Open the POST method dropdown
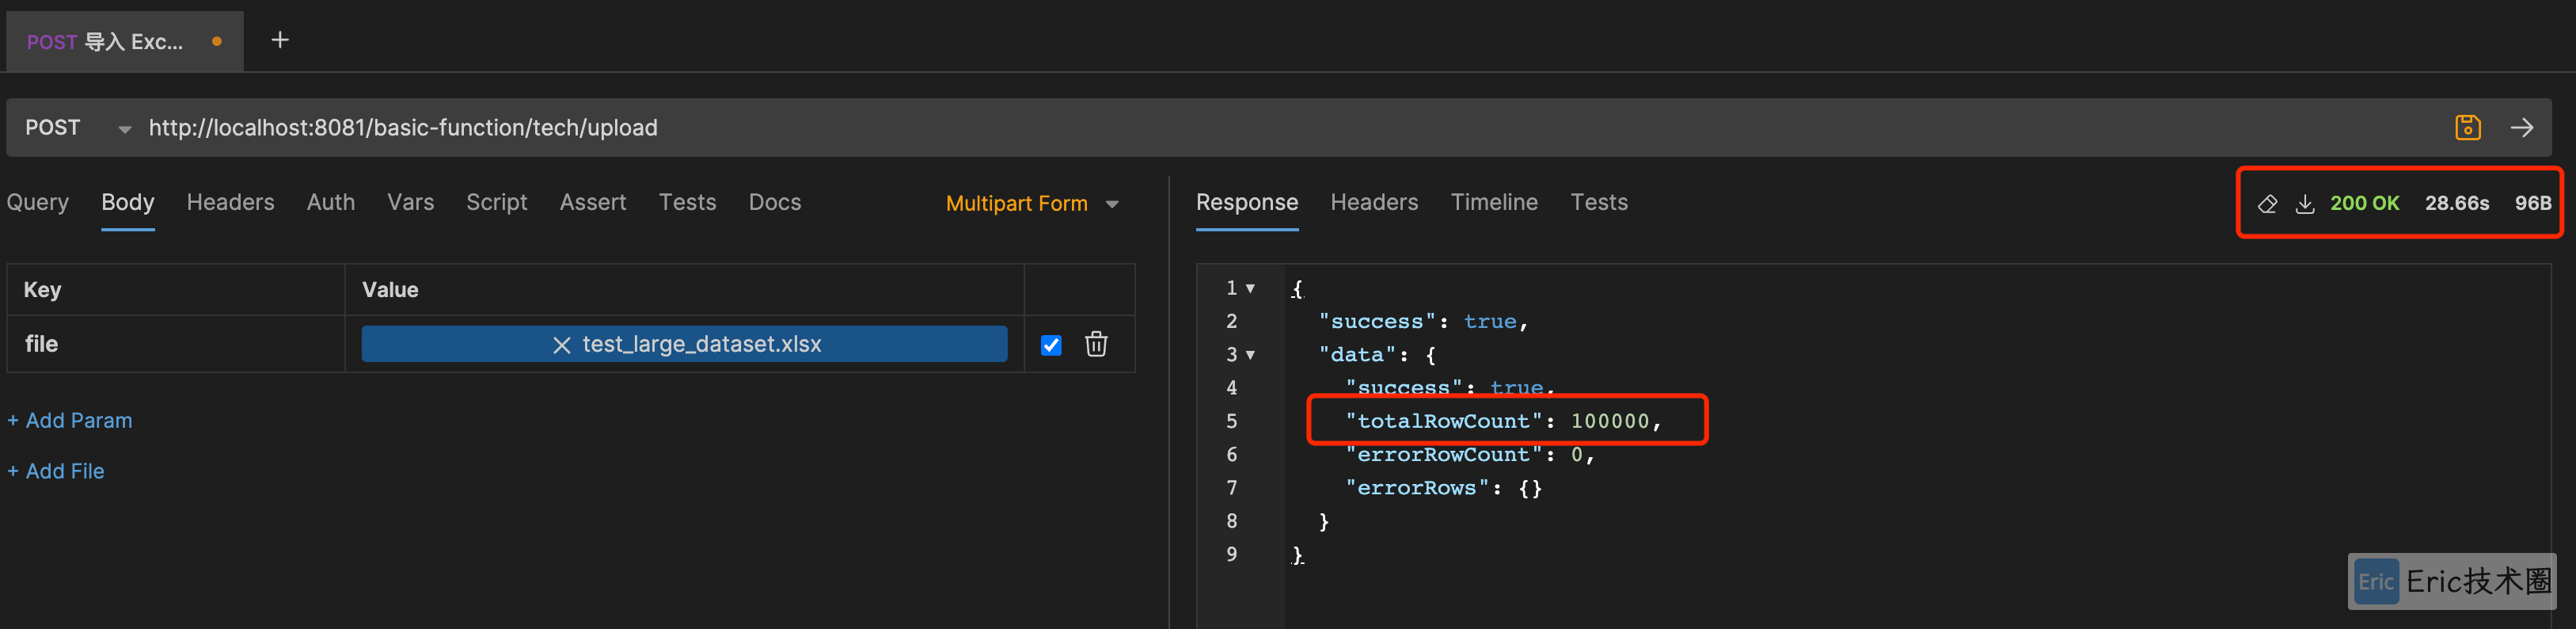Viewport: 2576px width, 629px height. [x=78, y=128]
